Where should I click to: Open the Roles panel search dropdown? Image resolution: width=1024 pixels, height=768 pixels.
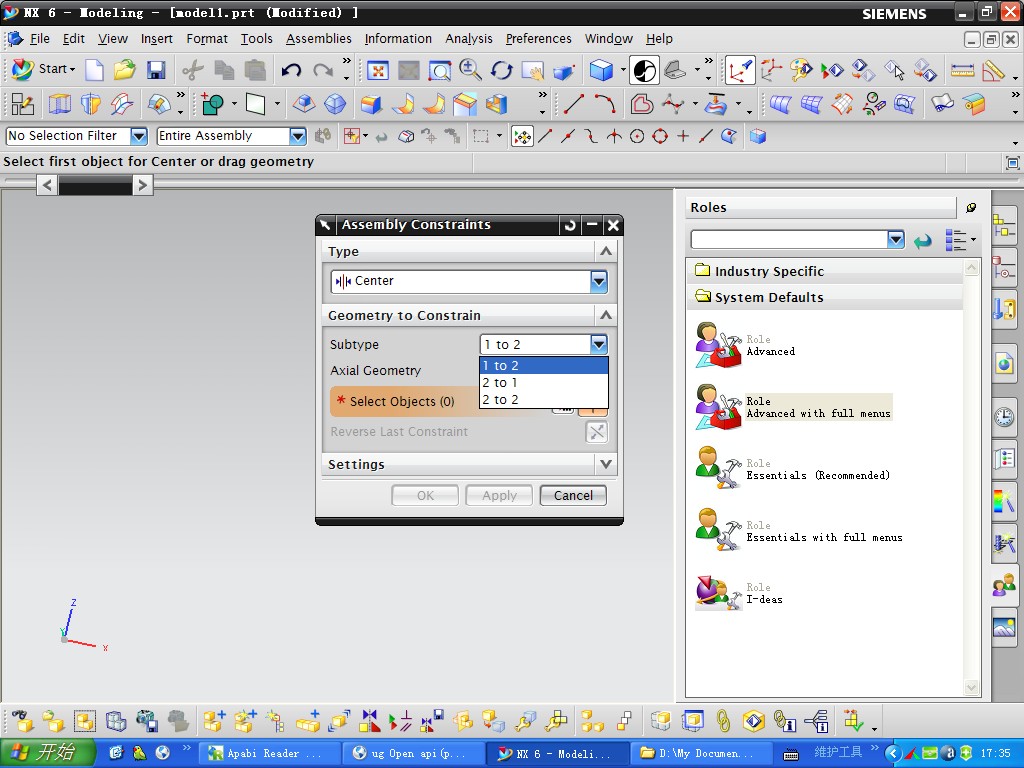895,240
